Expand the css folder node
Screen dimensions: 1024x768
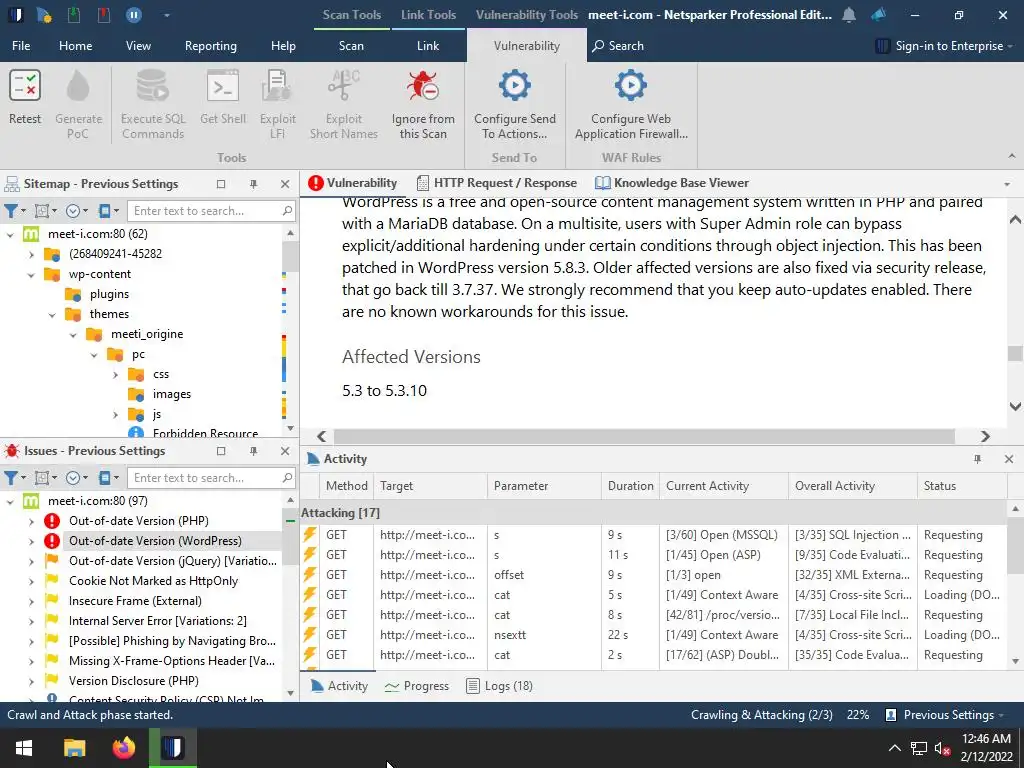pyautogui.click(x=116, y=375)
